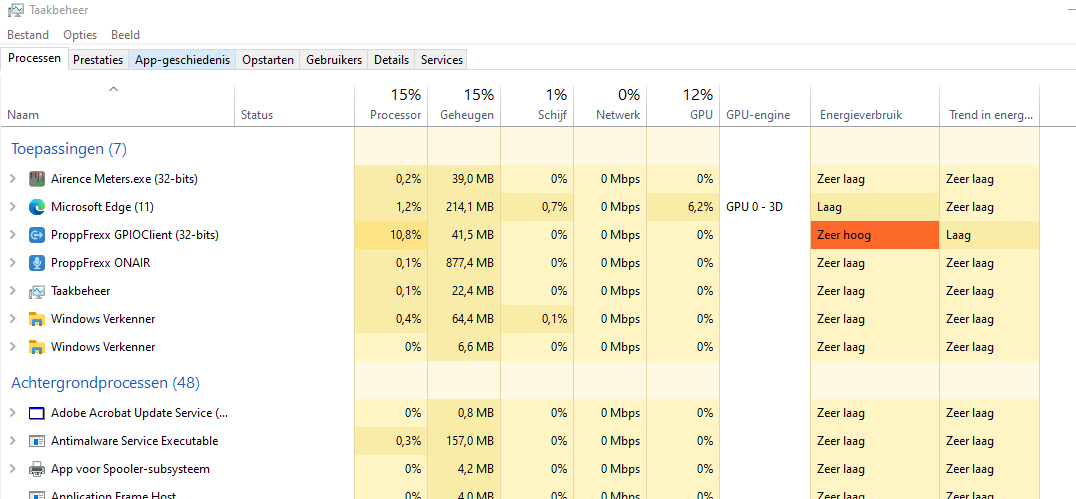Image resolution: width=1076 pixels, height=499 pixels.
Task: Click the Microsoft Edge icon in list
Action: (37, 207)
